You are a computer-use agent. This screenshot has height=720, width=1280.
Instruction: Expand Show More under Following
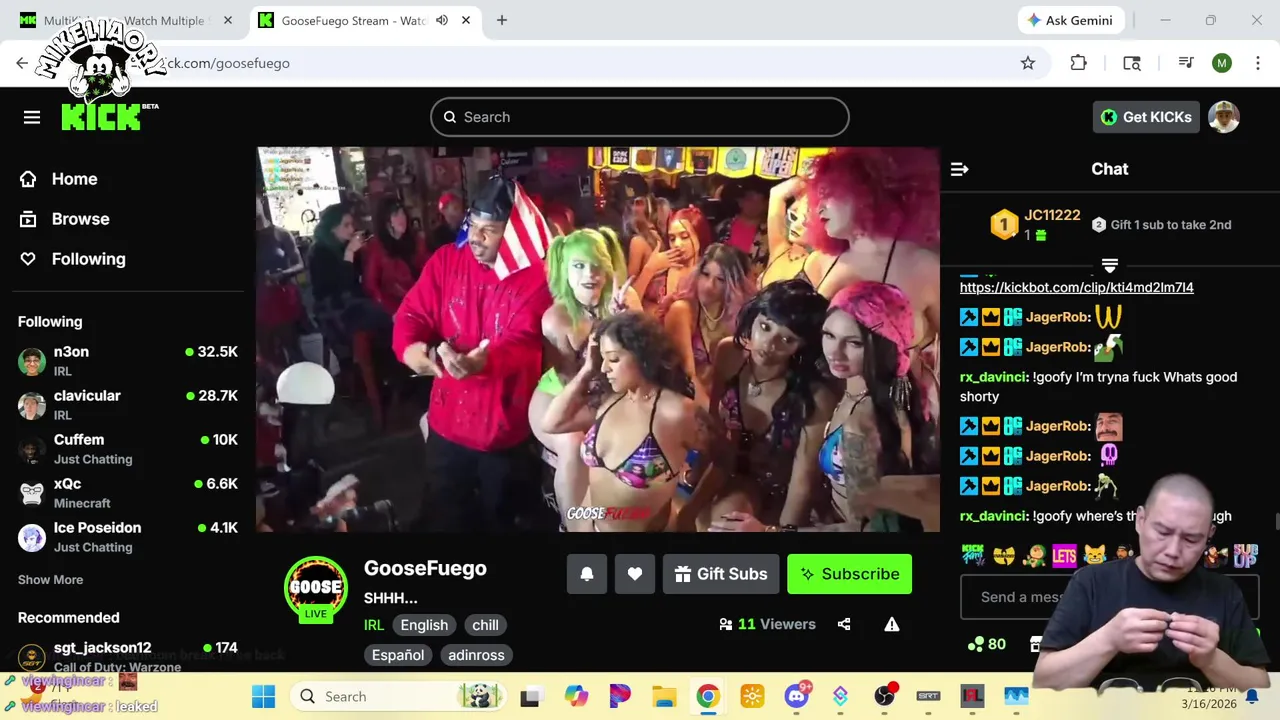(50, 580)
